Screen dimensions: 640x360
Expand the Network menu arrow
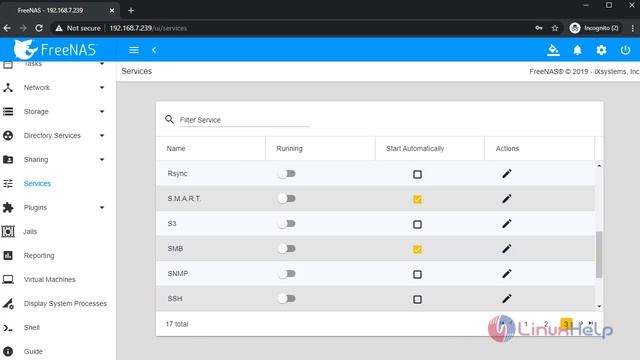(x=102, y=87)
